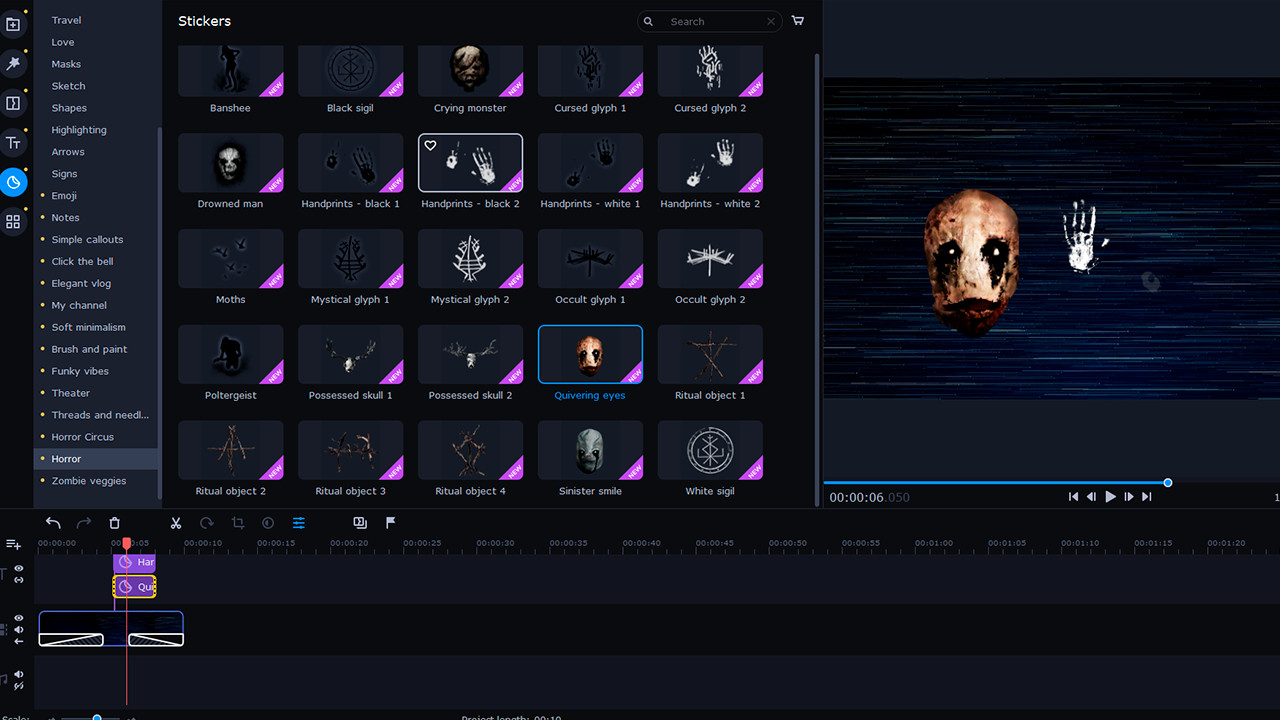The image size is (1280, 720).
Task: Switch to the Horror sticker category
Action: pyautogui.click(x=66, y=458)
